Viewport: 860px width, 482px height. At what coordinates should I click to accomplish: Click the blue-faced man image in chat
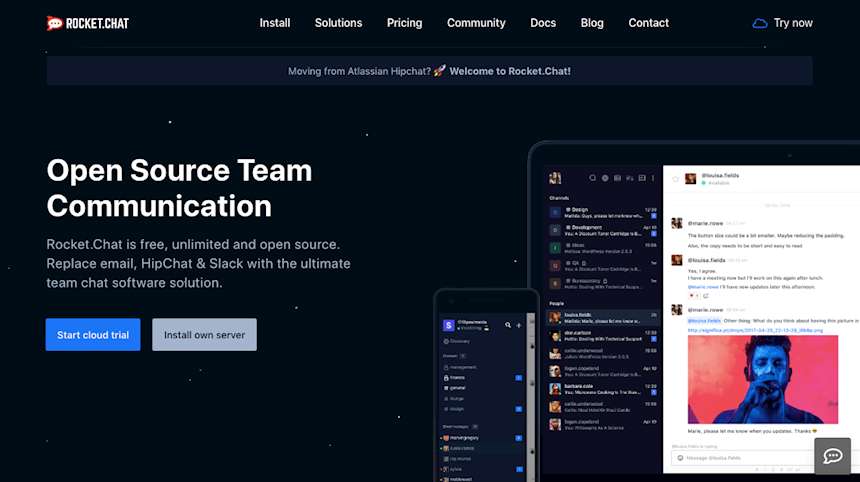tap(762, 379)
